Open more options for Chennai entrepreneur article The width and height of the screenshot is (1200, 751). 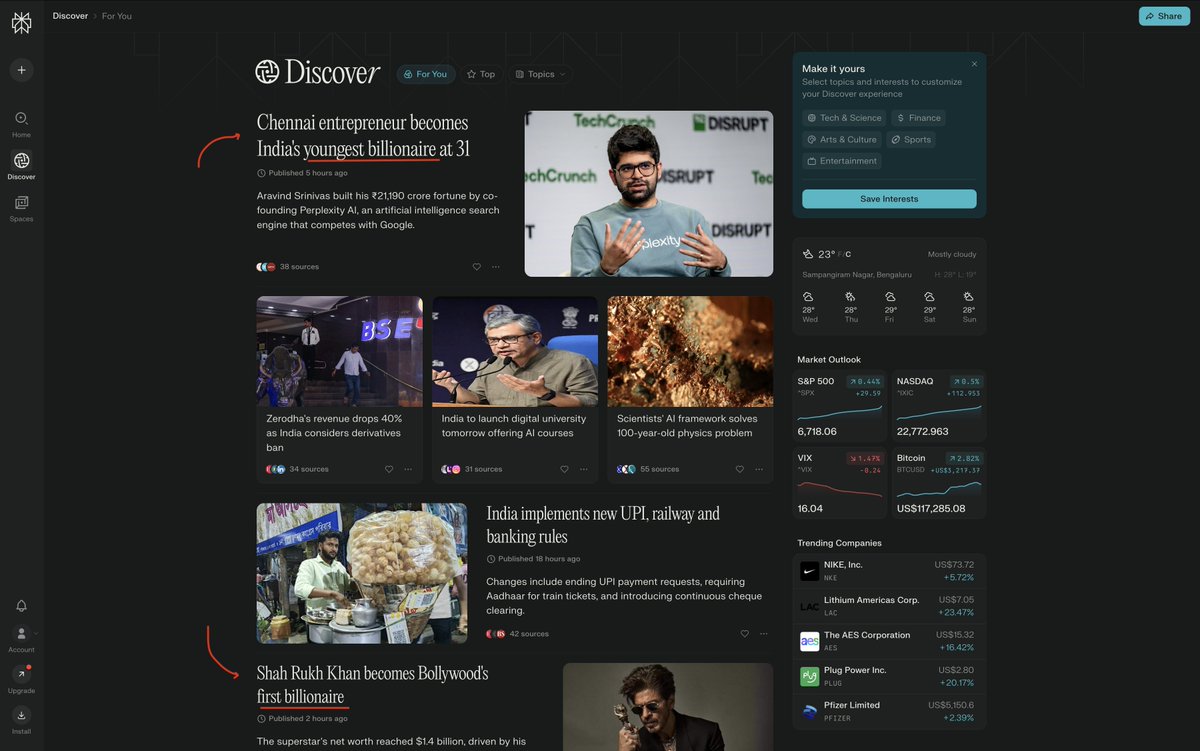pos(495,267)
